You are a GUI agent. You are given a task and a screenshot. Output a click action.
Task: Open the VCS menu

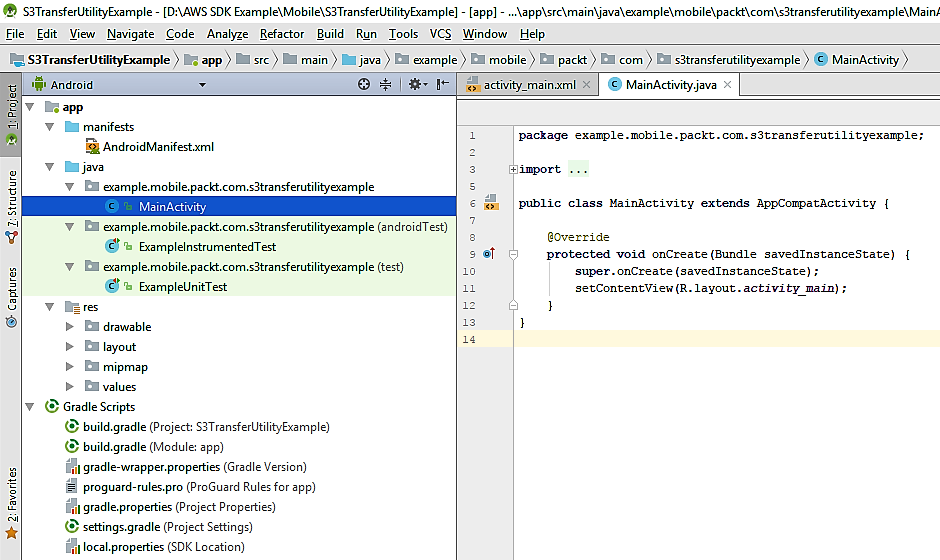(x=441, y=34)
